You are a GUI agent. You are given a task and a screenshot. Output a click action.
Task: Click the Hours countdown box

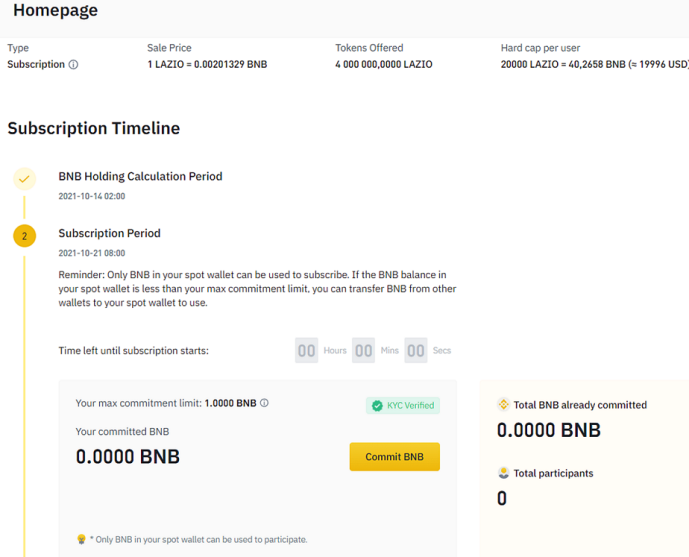pos(306,350)
